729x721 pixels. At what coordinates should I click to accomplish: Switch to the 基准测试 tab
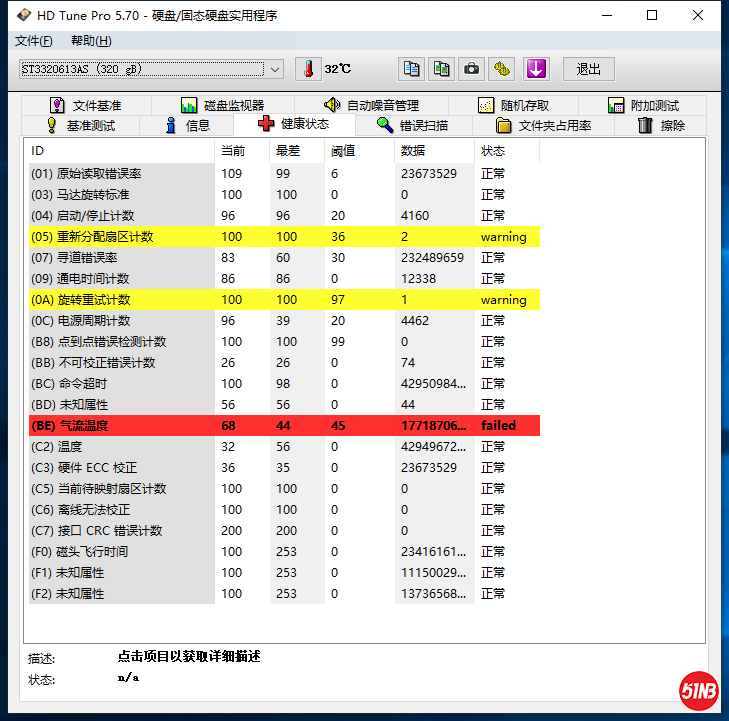pyautogui.click(x=80, y=126)
